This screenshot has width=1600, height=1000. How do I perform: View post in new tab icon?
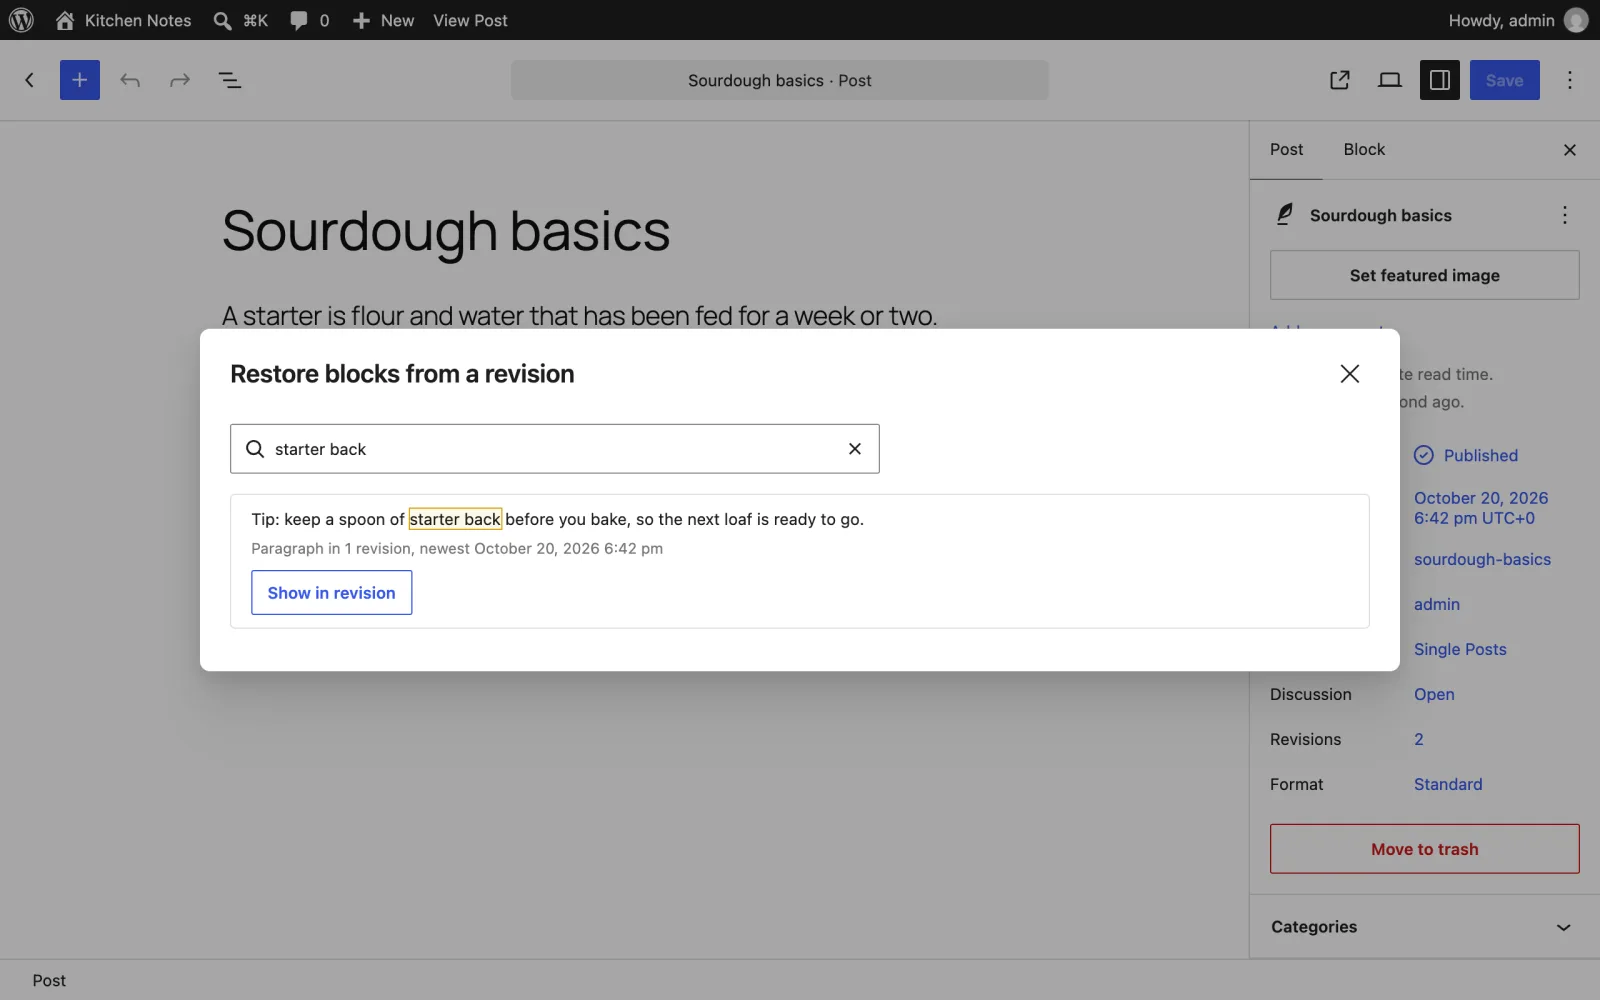(x=1340, y=80)
